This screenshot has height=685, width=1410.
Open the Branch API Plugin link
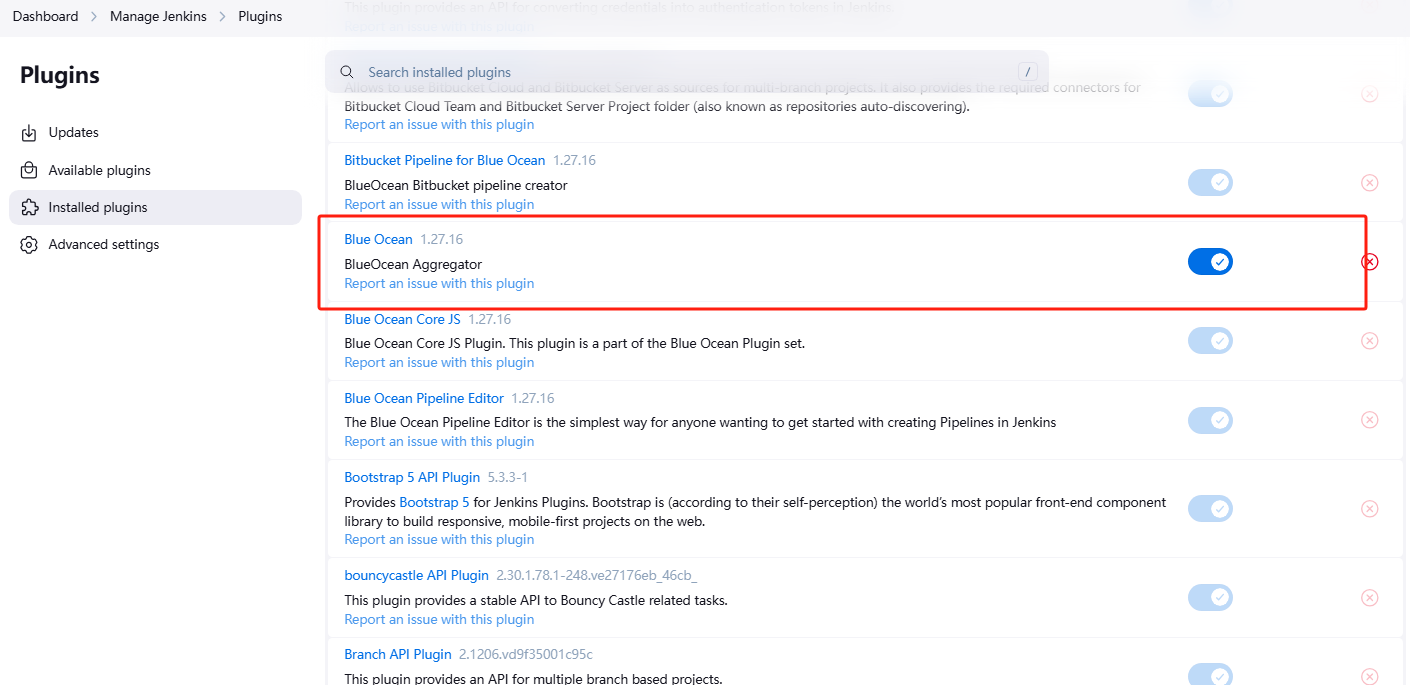[x=398, y=654]
